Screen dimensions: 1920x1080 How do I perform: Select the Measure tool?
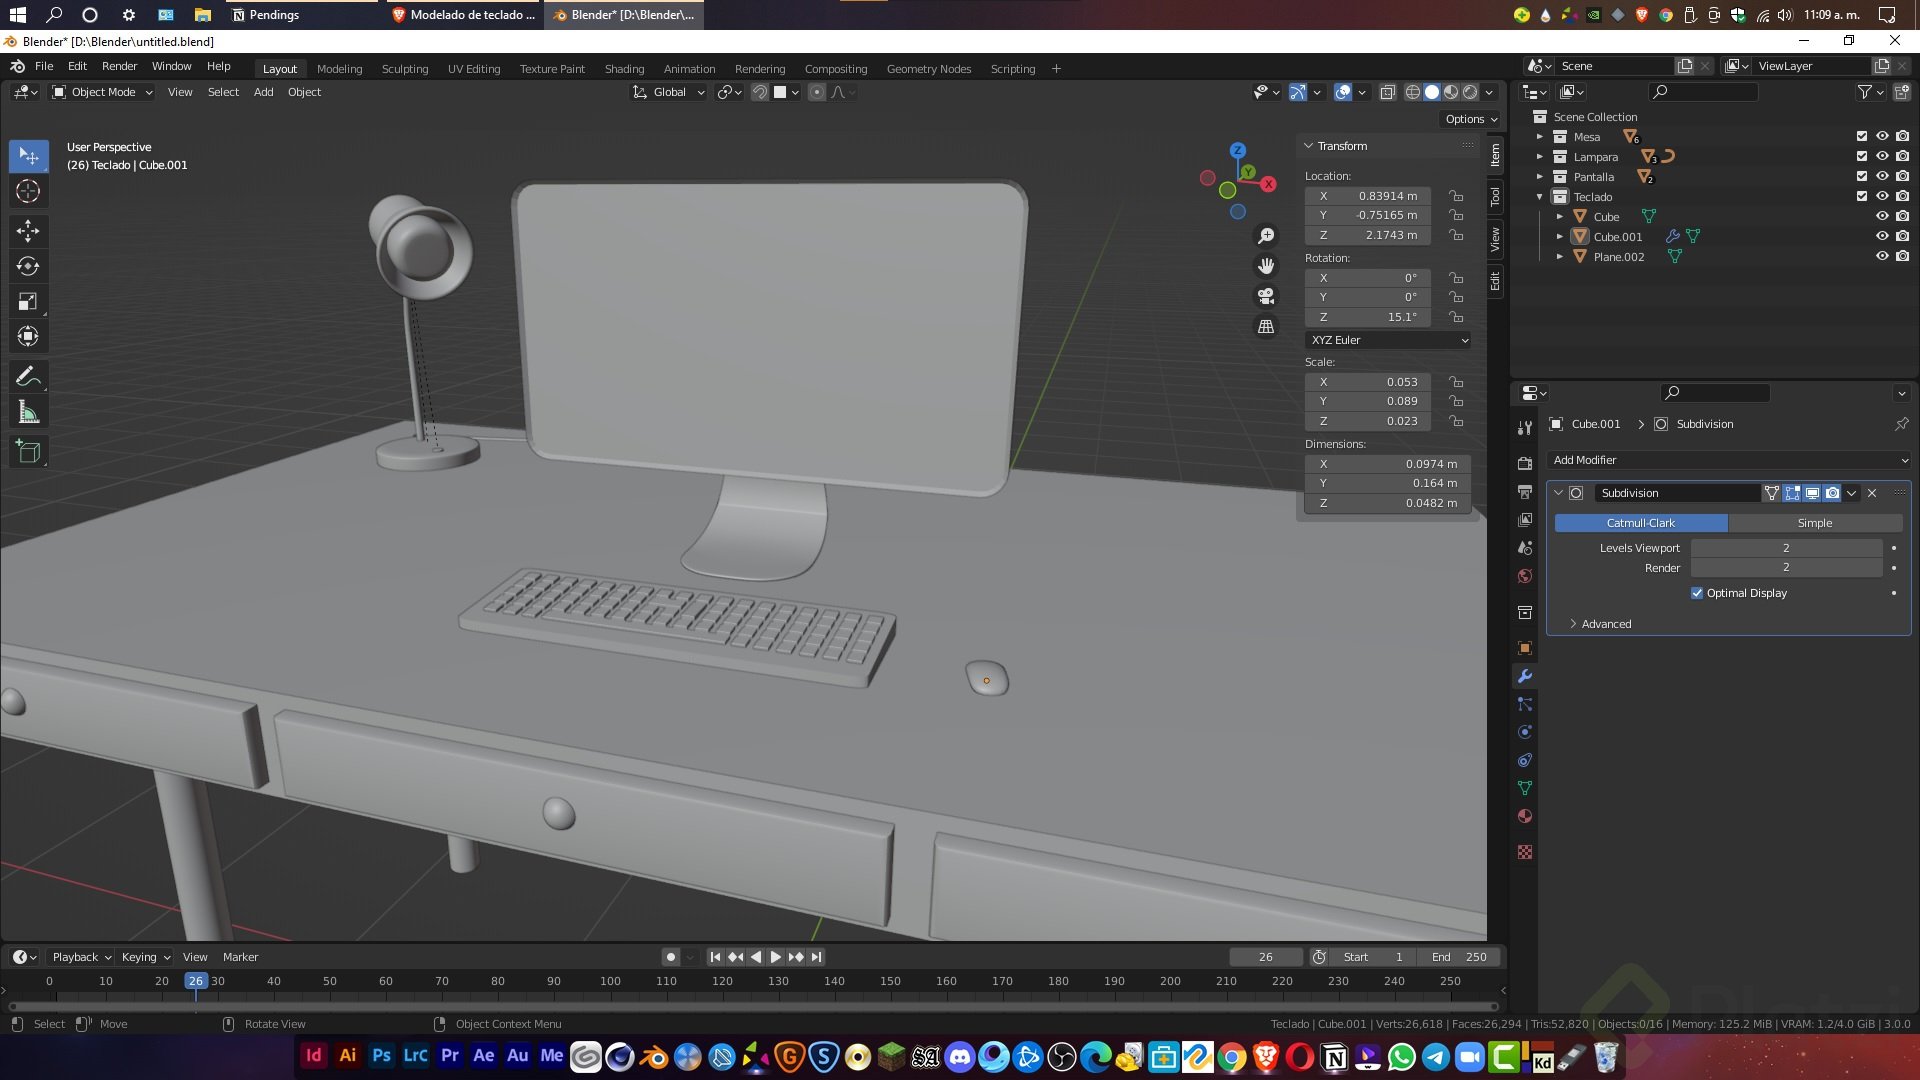[x=28, y=413]
